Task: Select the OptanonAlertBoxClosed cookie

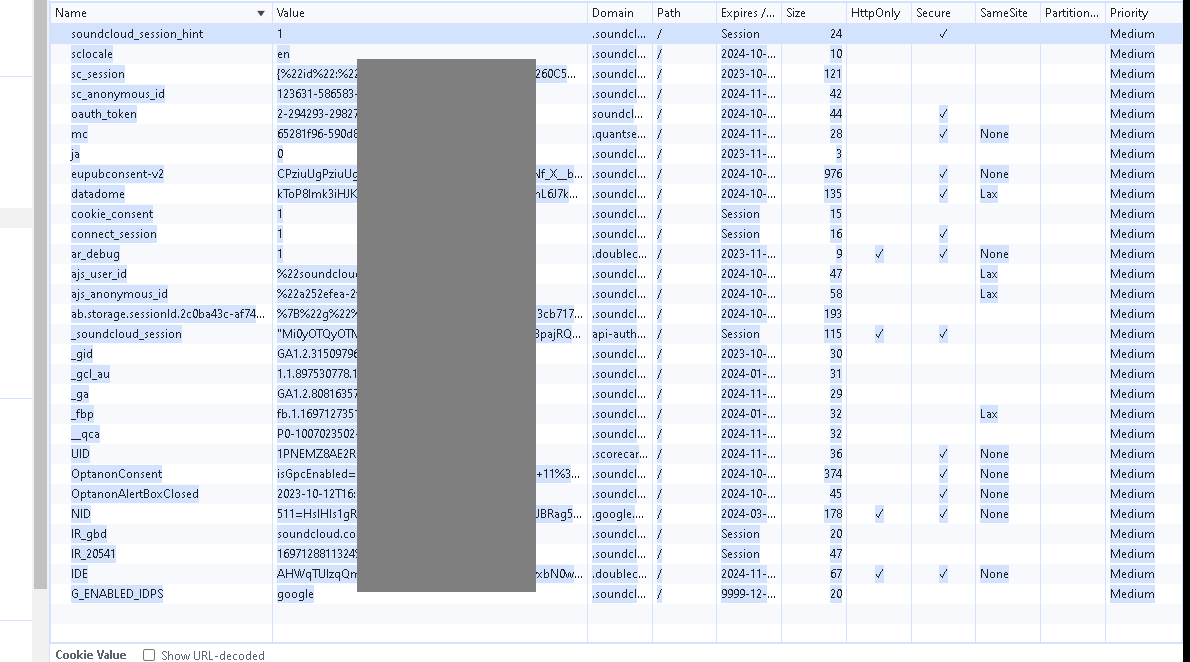Action: (x=135, y=494)
